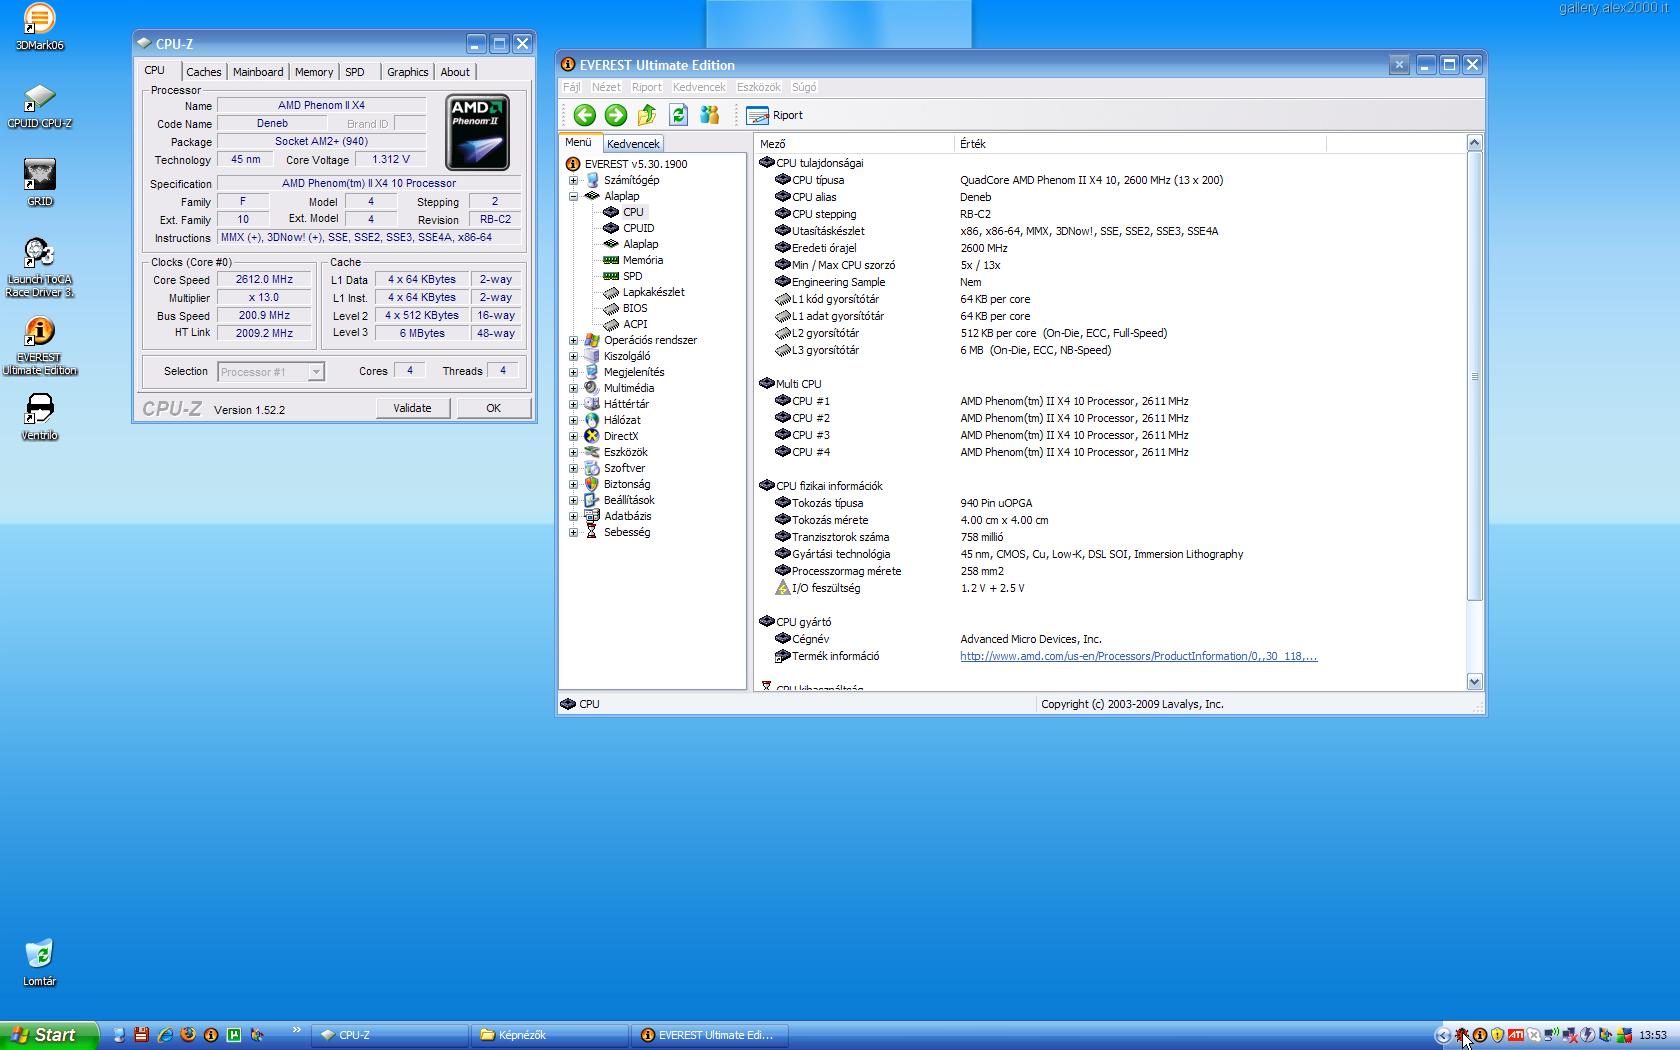Screen dimensions: 1680x1050
Task: Expand the Operációs rendszer tree node
Action: tap(574, 340)
